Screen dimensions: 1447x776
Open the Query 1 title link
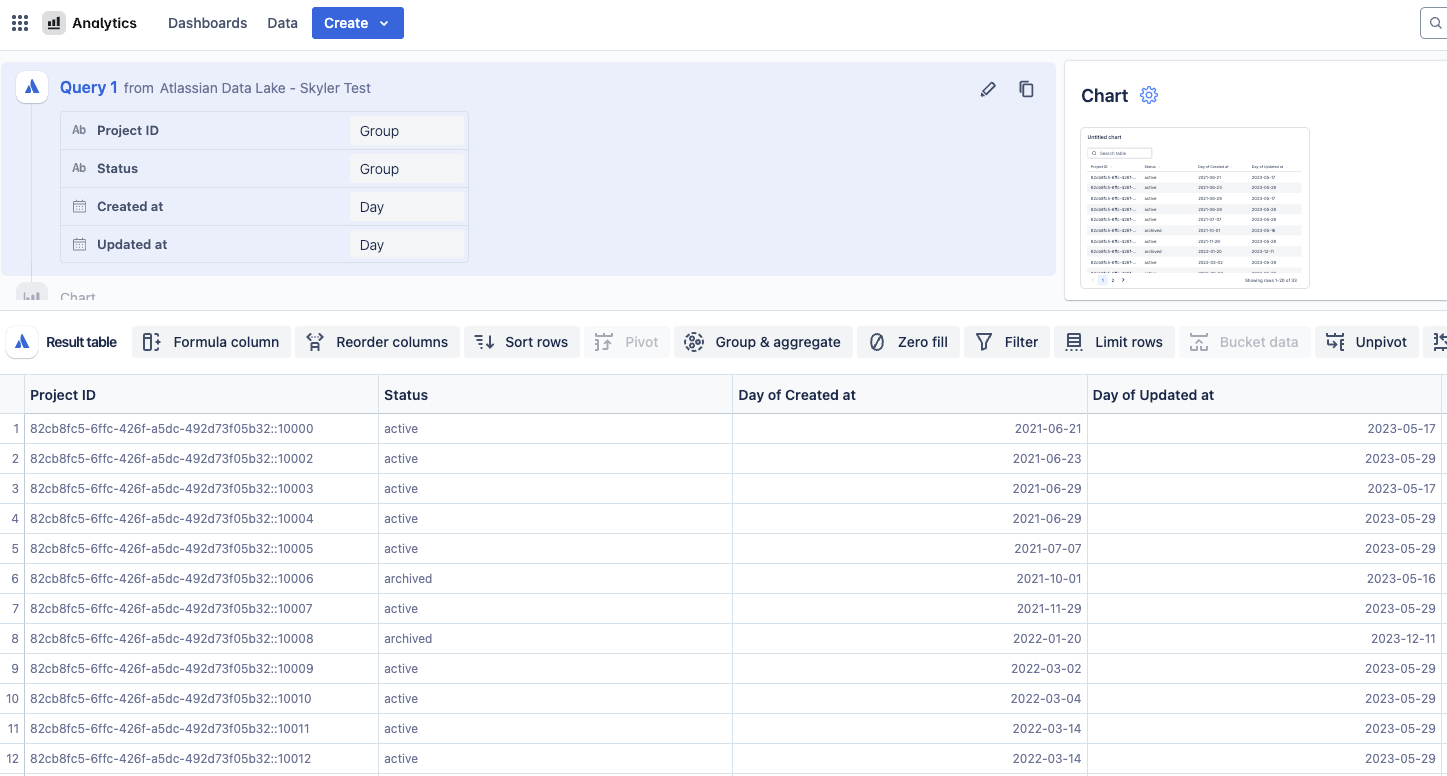coord(89,88)
